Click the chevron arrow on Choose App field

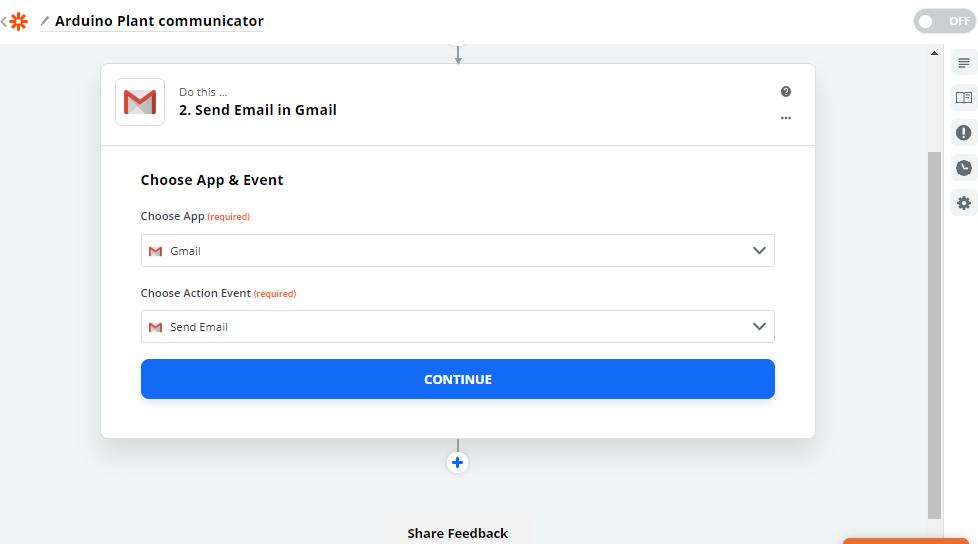(759, 251)
